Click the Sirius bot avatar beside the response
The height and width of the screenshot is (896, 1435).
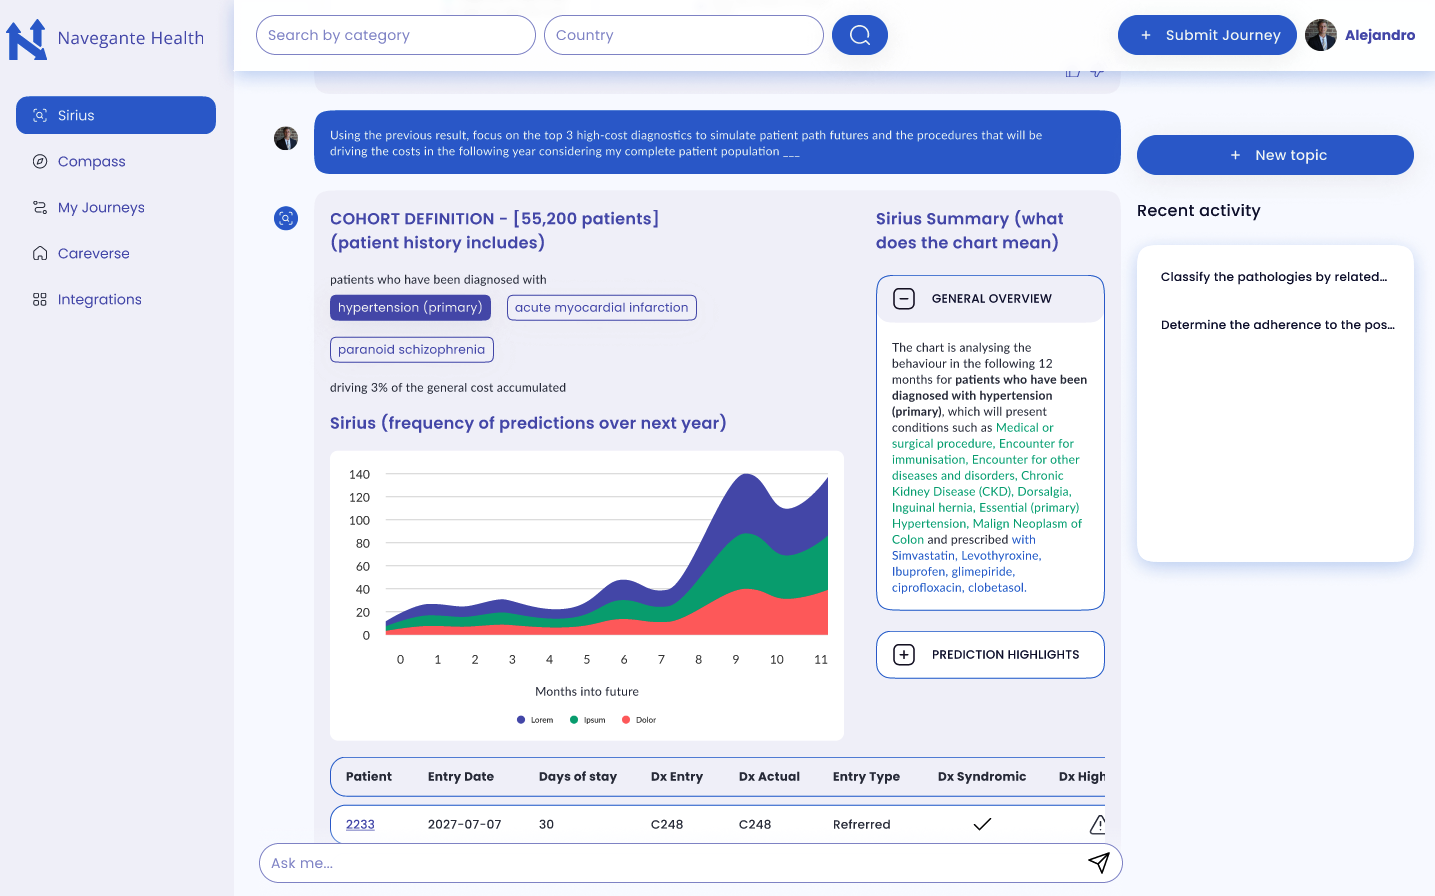coord(286,218)
